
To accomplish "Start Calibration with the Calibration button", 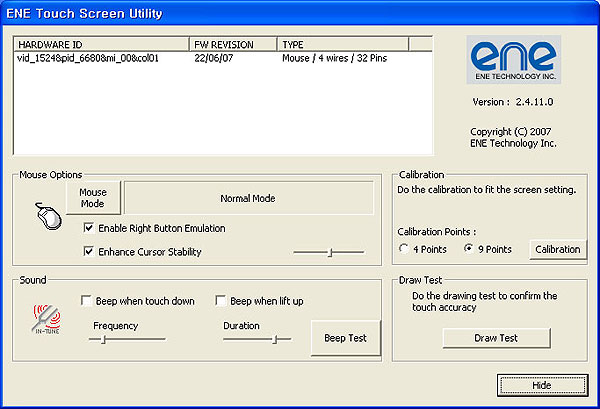I will click(558, 249).
